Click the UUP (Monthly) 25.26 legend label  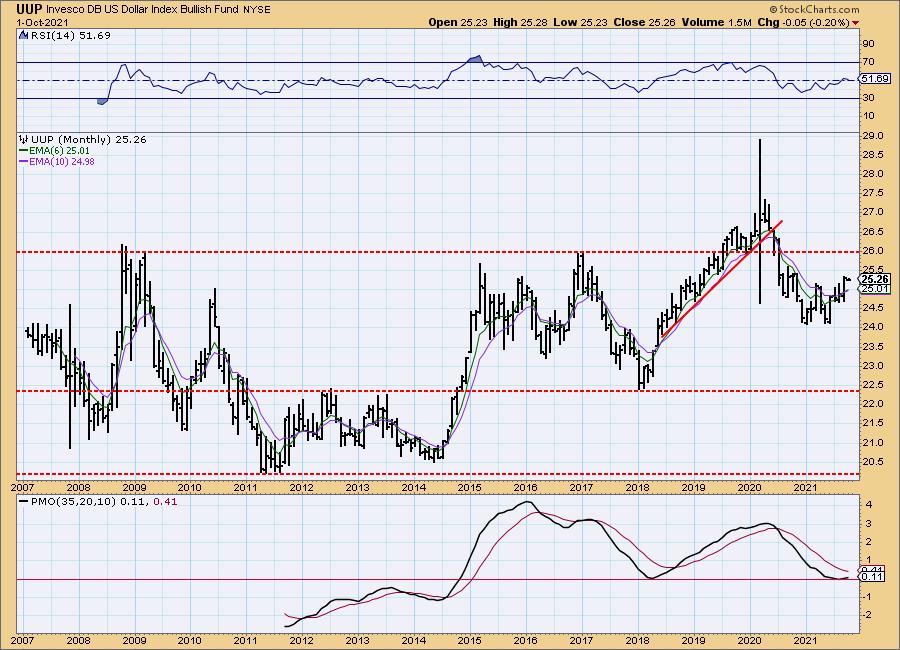(89, 140)
